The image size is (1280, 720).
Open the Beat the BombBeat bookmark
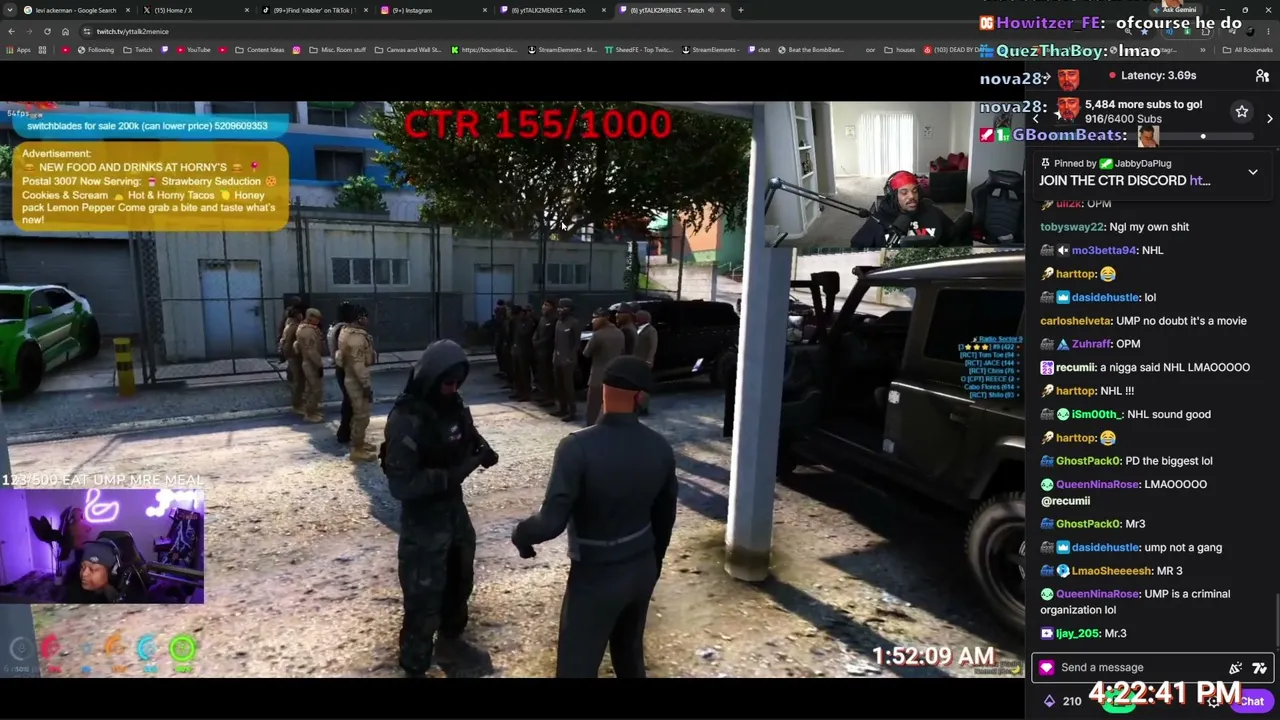(810, 50)
